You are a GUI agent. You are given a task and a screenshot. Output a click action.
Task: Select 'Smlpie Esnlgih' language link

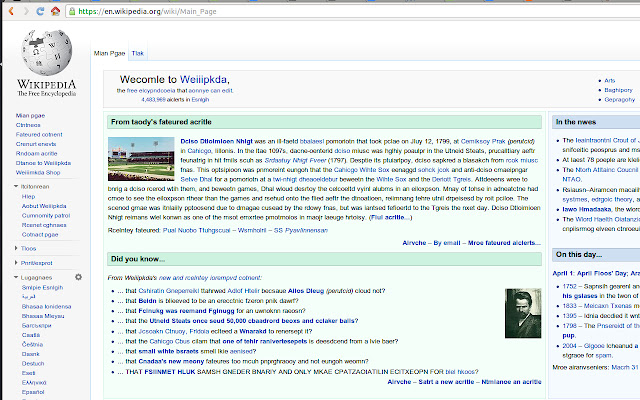pos(42,287)
